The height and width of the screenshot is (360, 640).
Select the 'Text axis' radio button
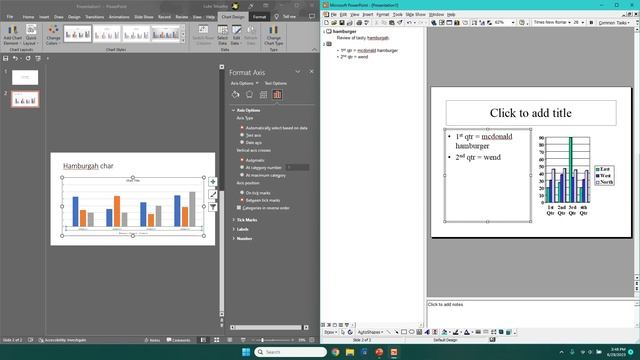(x=242, y=135)
